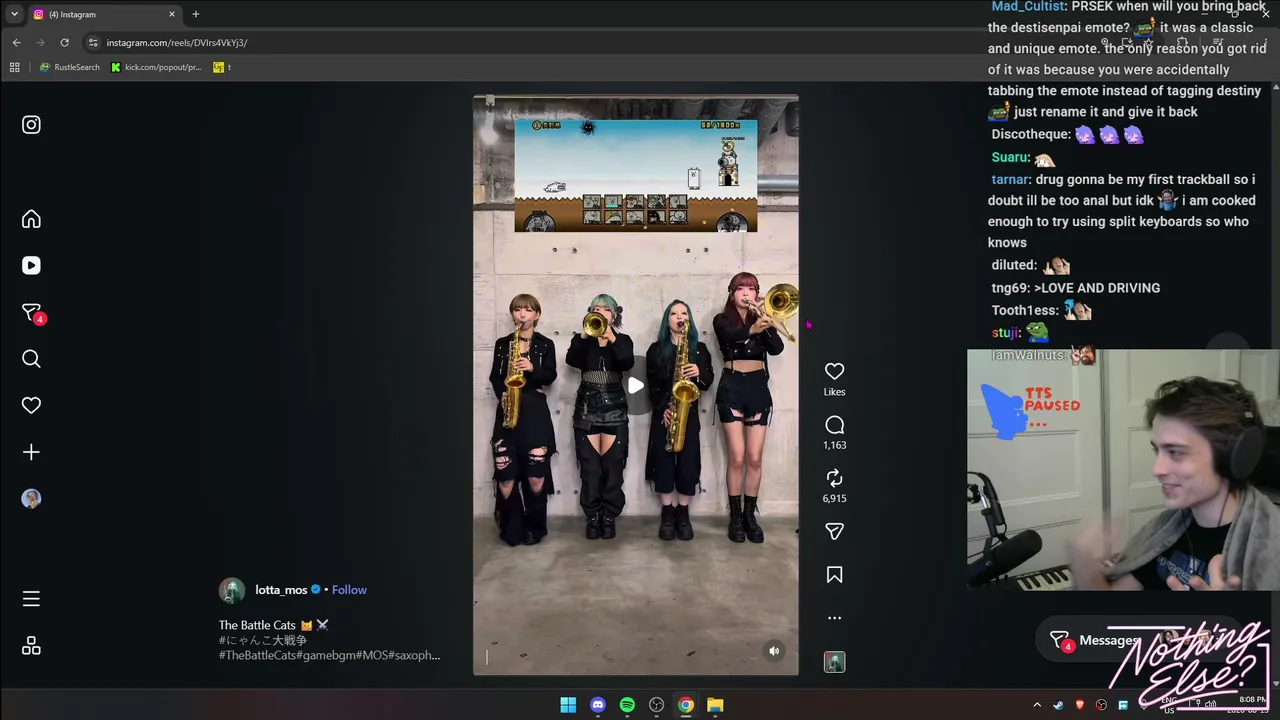This screenshot has width=1280, height=720.
Task: Toggle the reel's sound with speaker button
Action: (x=773, y=651)
